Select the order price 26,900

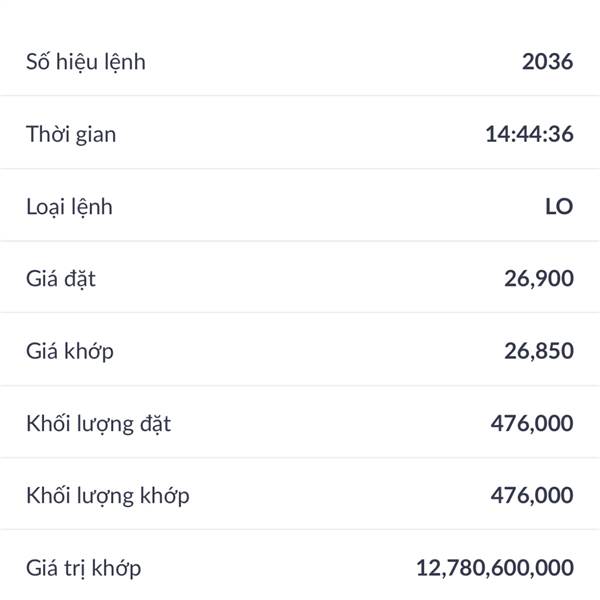tap(539, 278)
